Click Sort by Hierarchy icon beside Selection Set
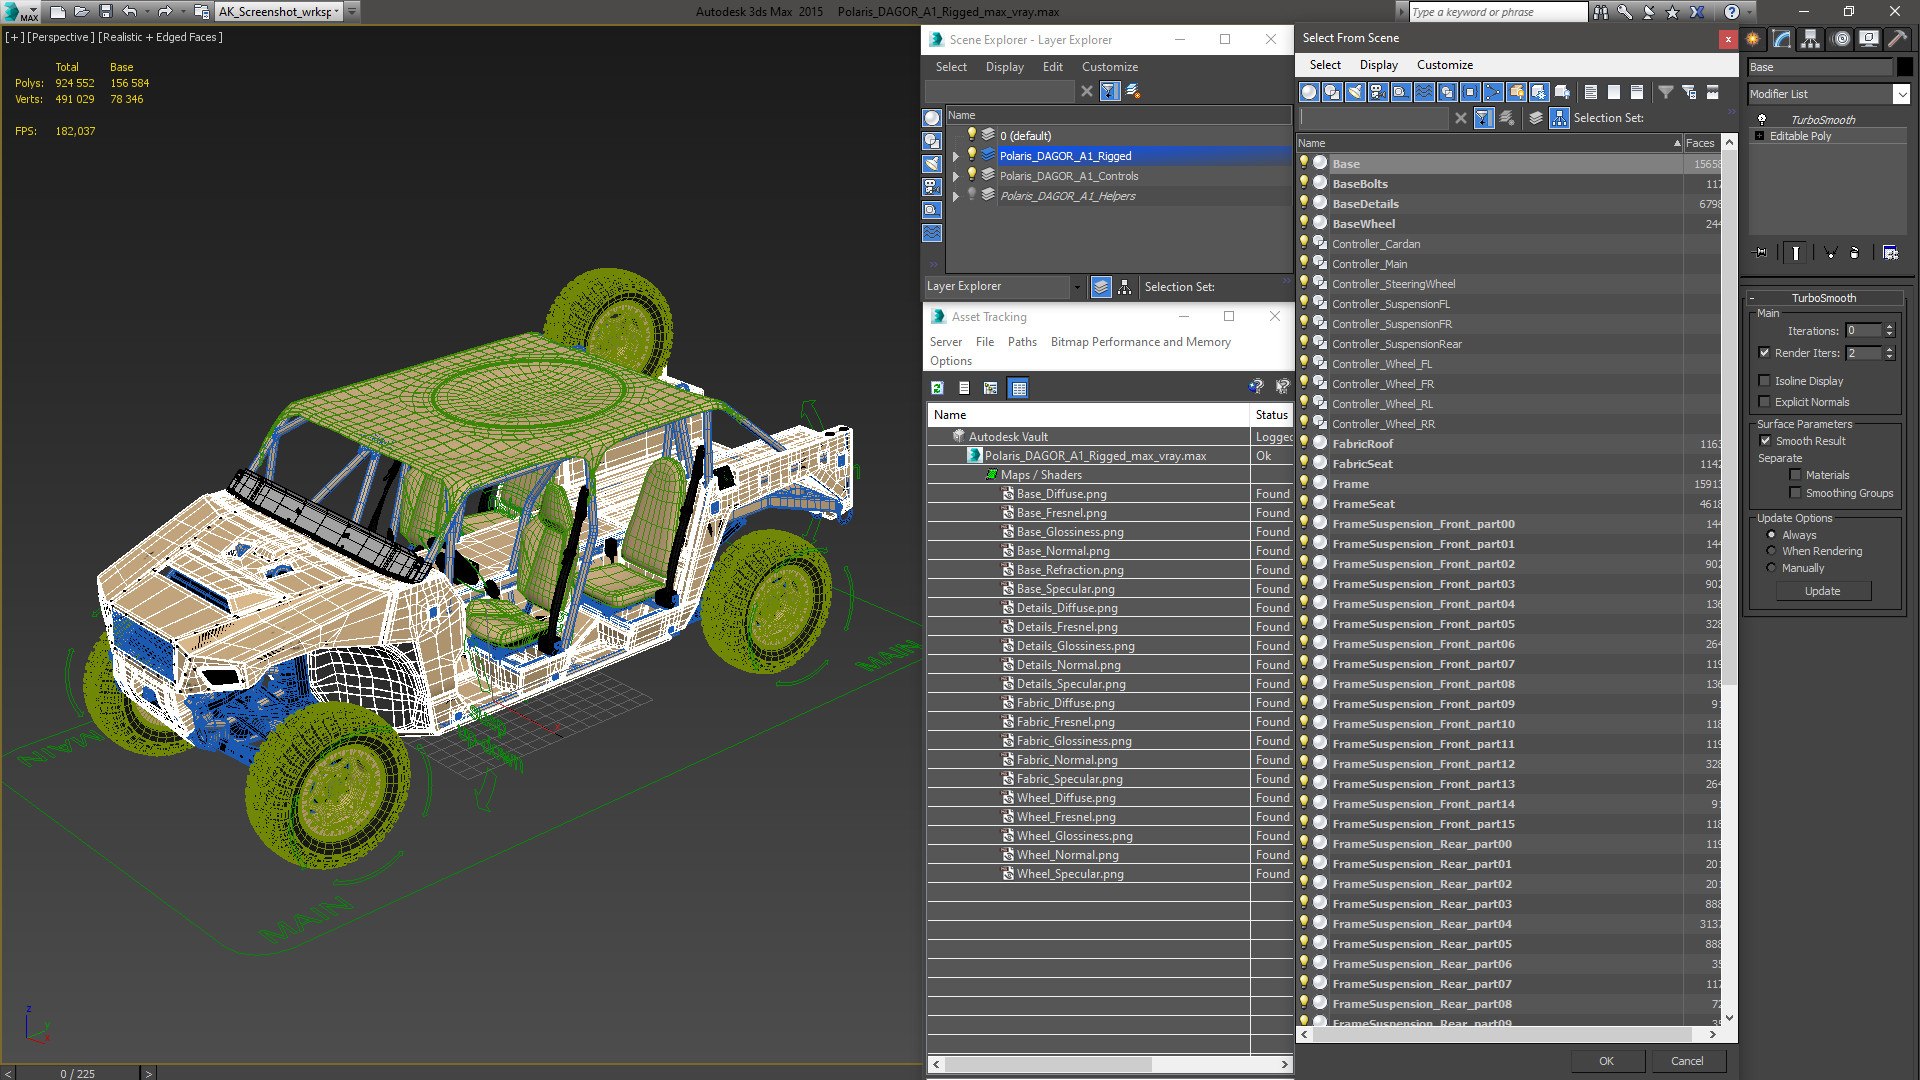The image size is (1920, 1080). tap(1559, 118)
